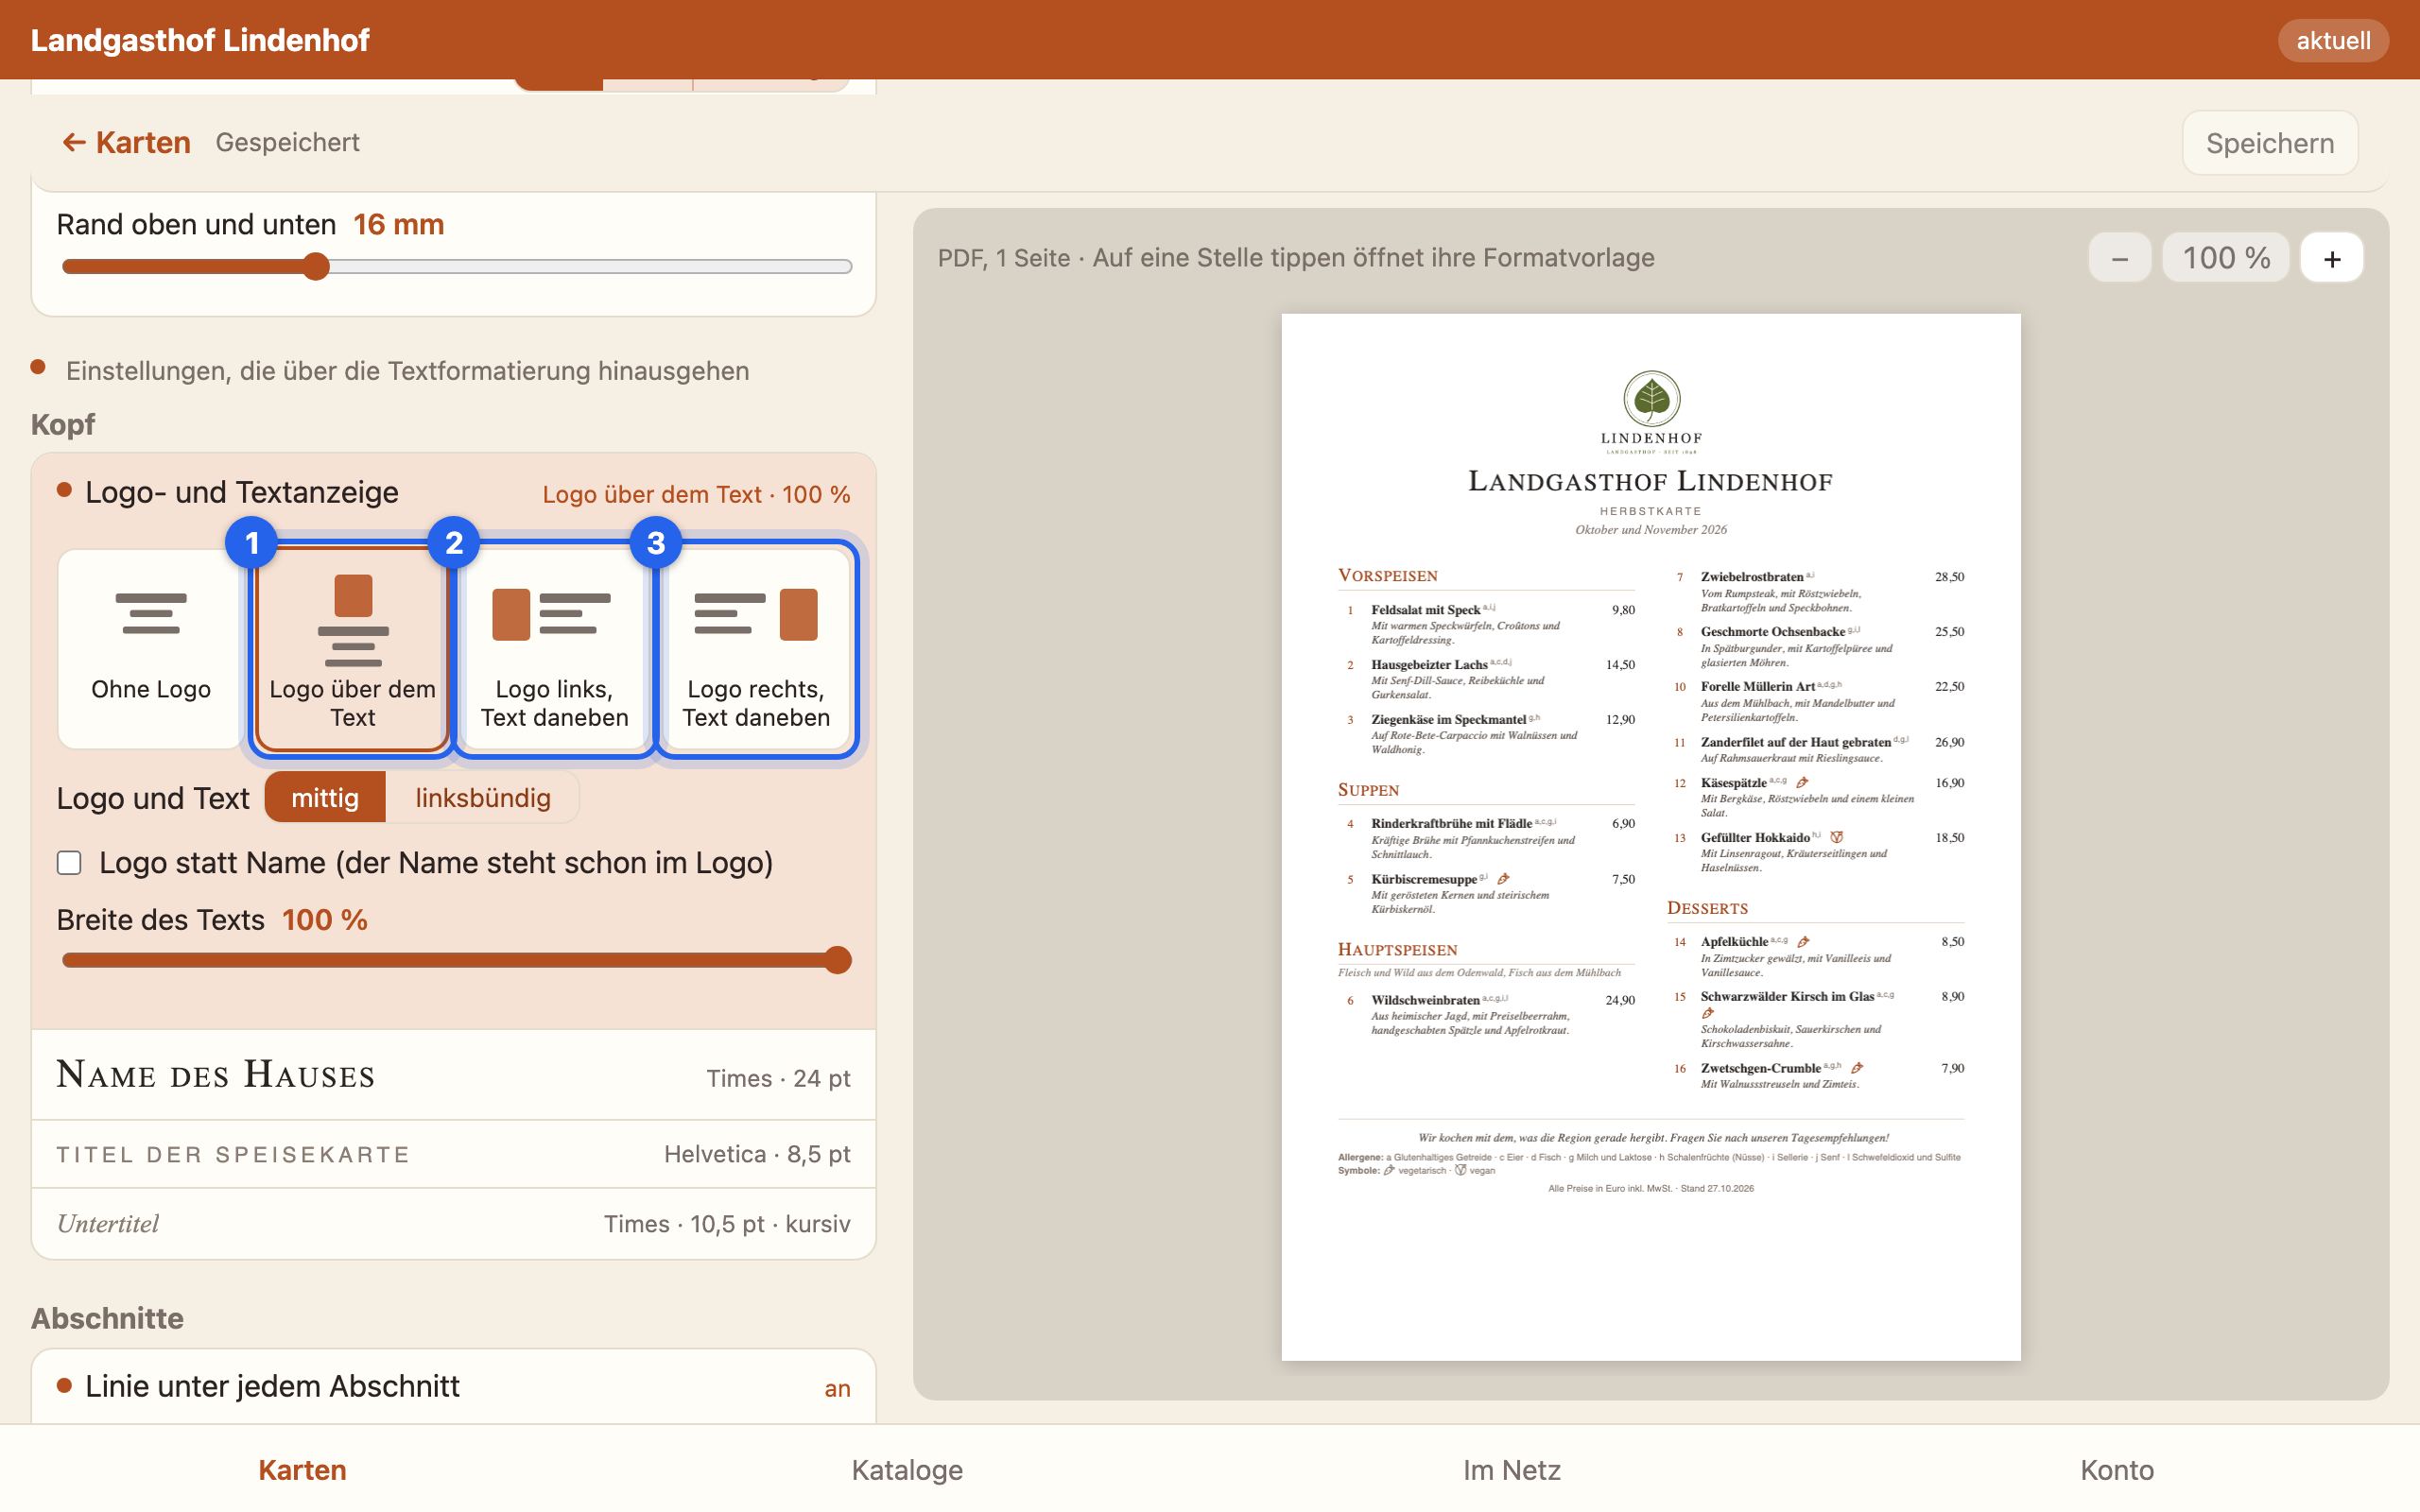The image size is (2420, 1512).
Task: Click the Speichern button
Action: point(2270,143)
